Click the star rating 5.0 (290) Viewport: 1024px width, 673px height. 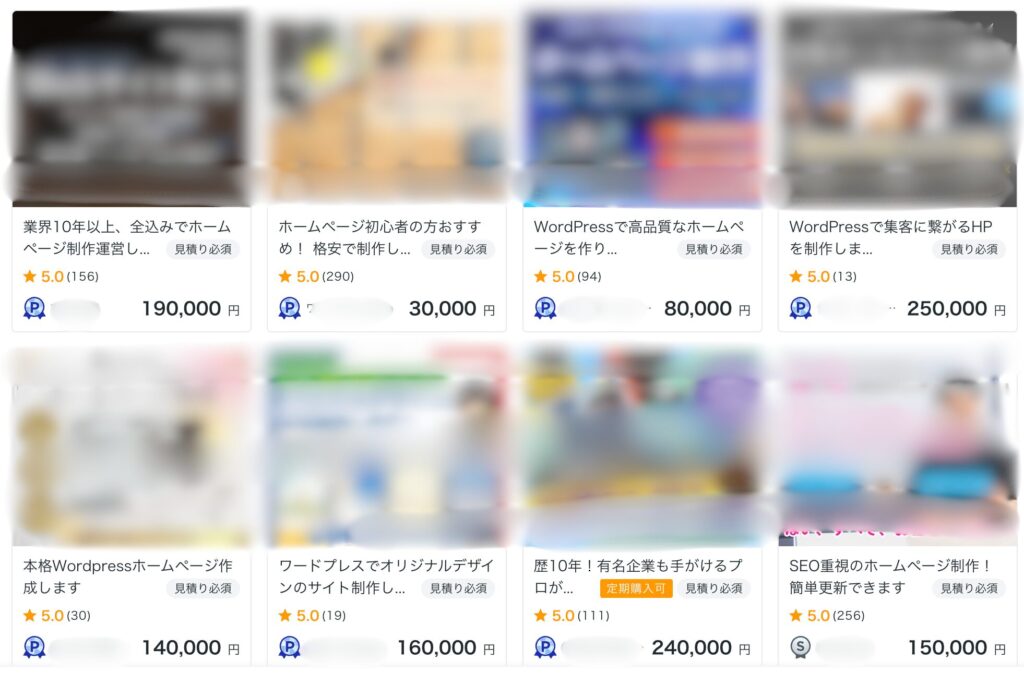pos(316,276)
